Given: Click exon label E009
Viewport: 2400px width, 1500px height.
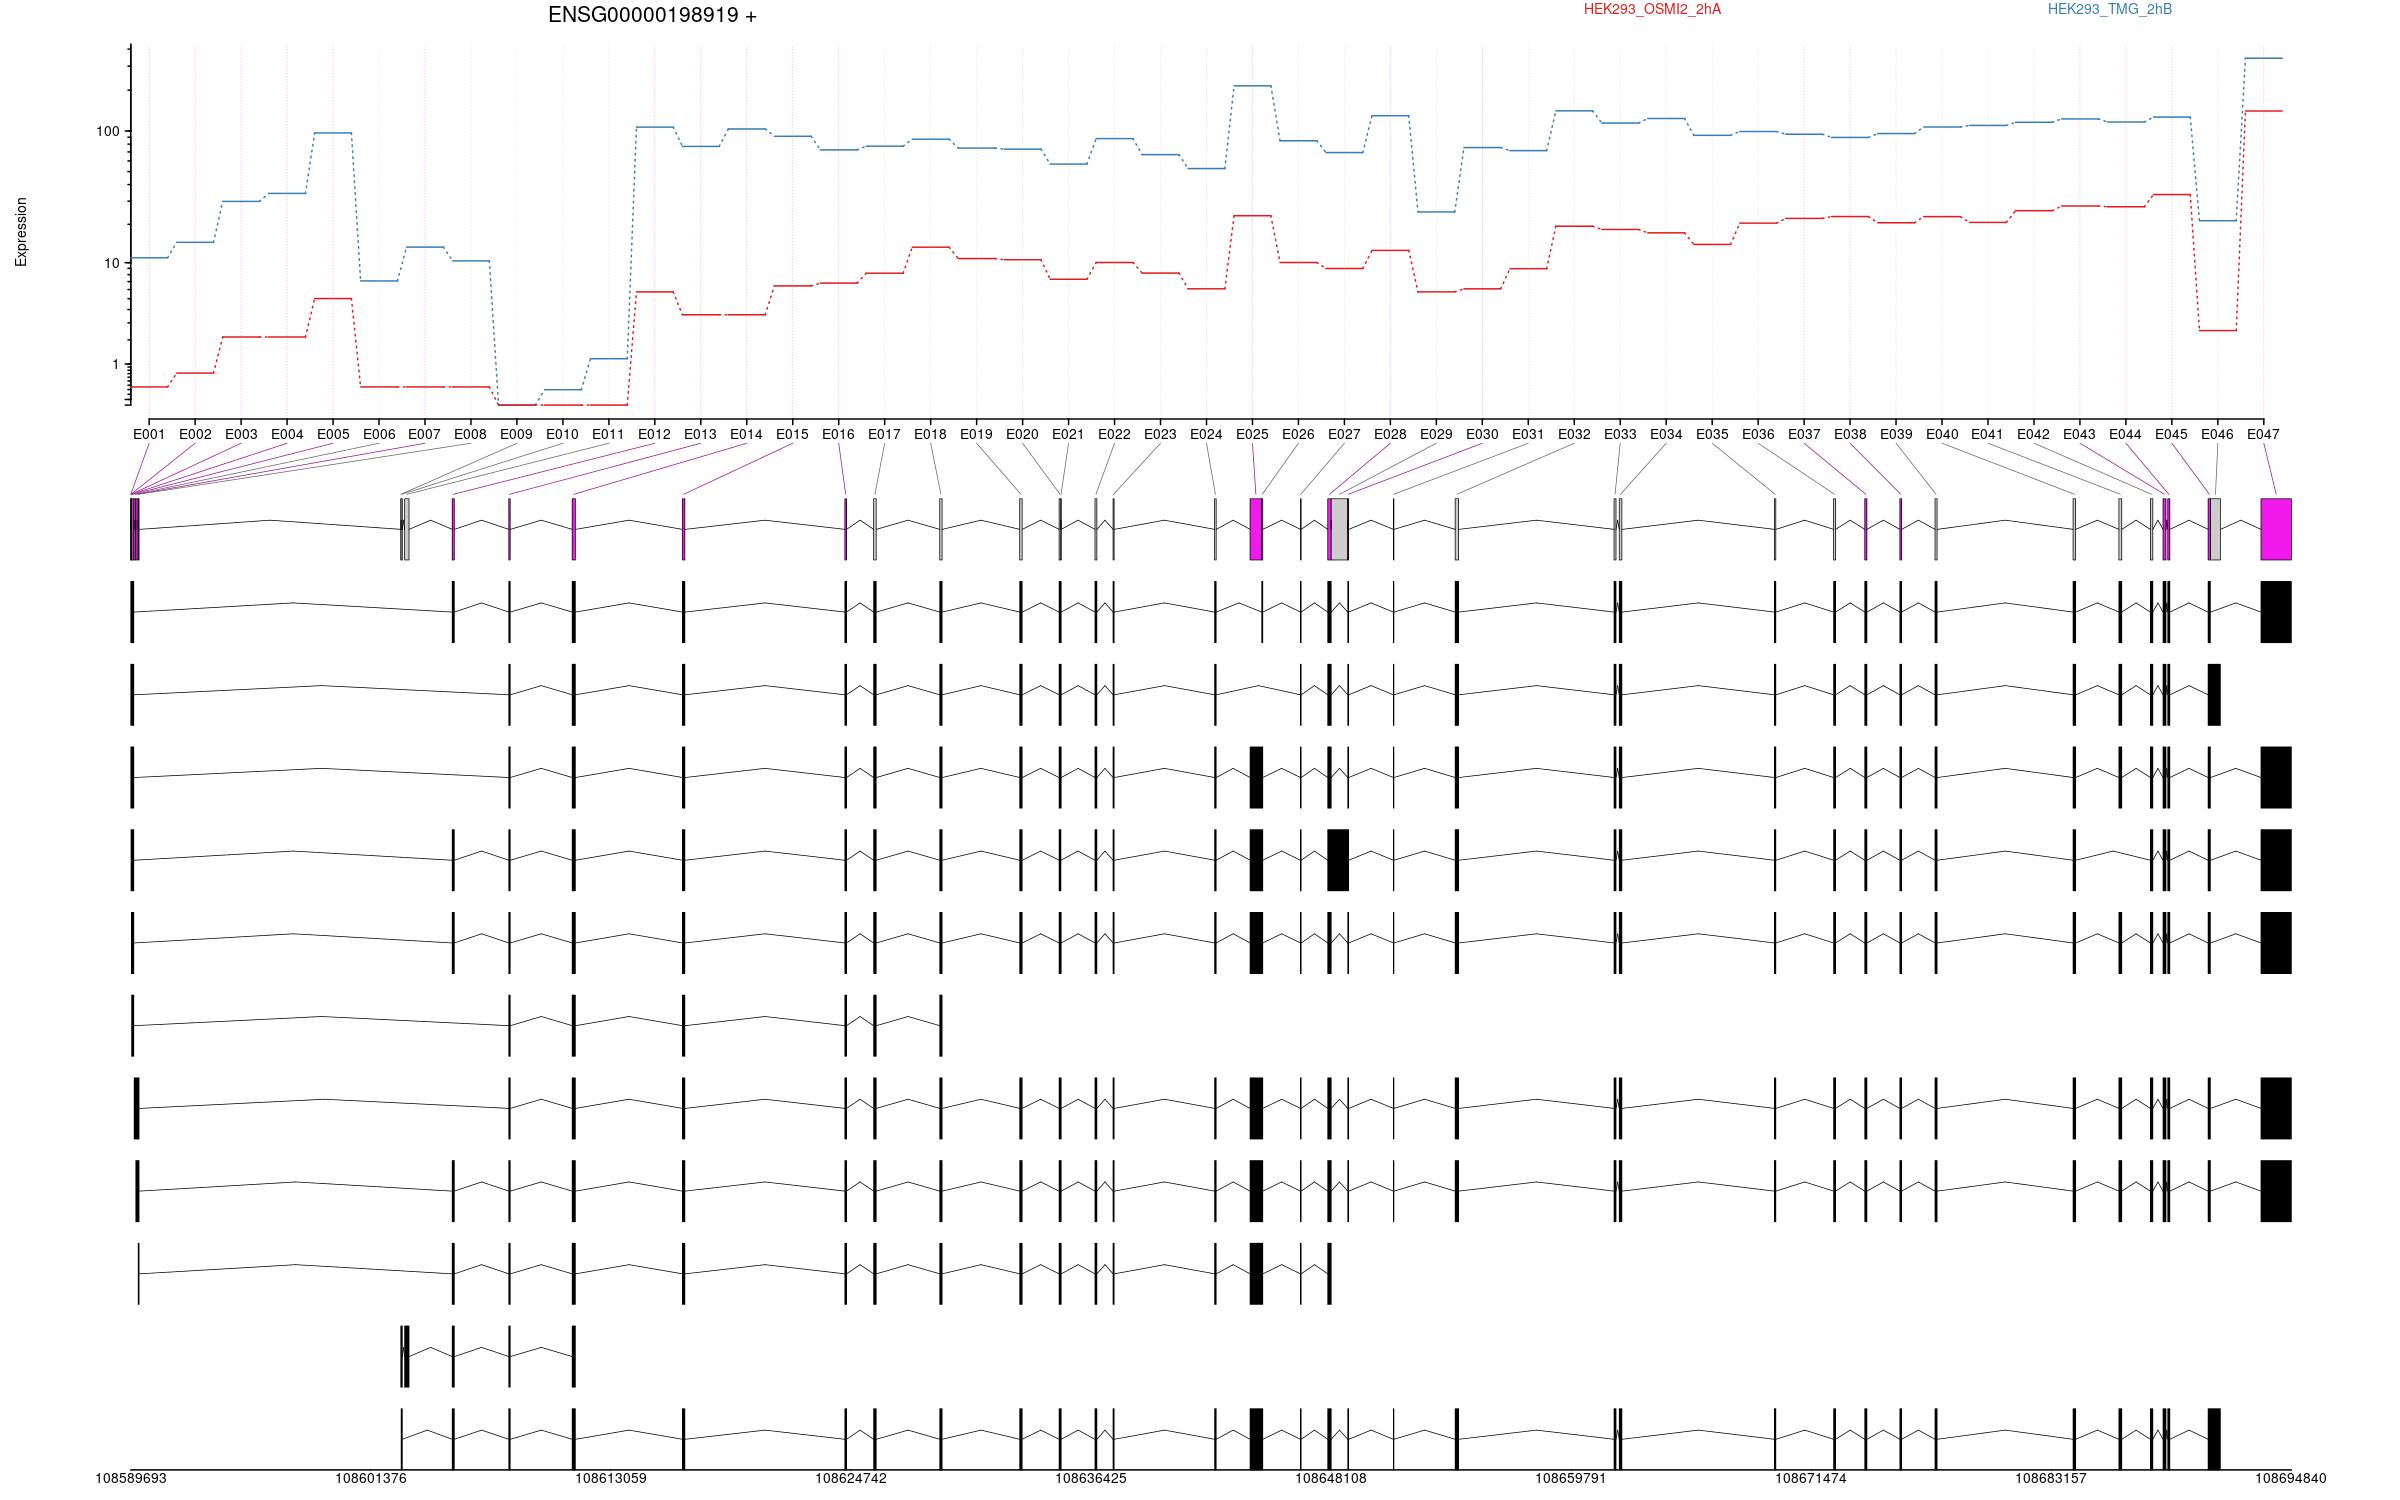Looking at the screenshot, I should pyautogui.click(x=516, y=434).
